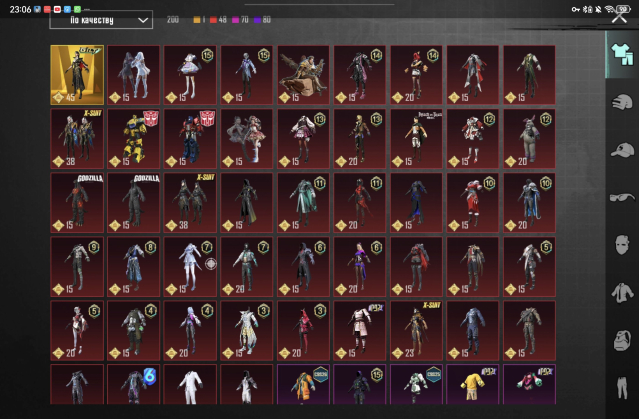The image size is (639, 419).
Task: Pick the yellow Bumblebee Transformers outfit
Action: [x=133, y=138]
